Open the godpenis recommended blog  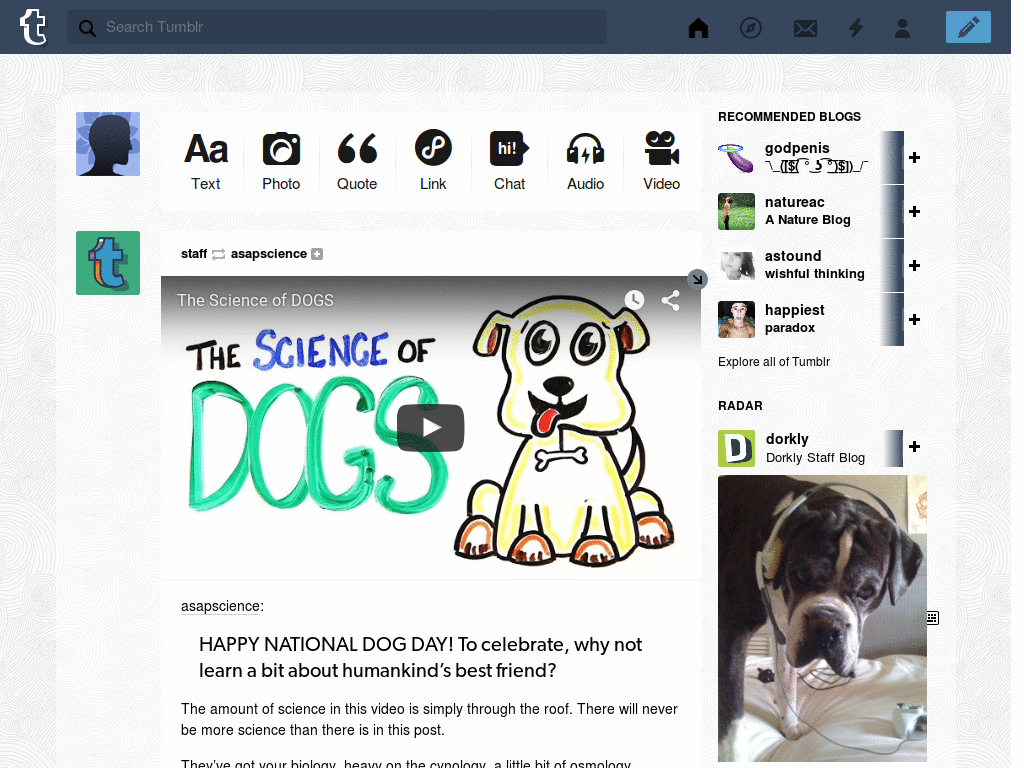point(797,148)
